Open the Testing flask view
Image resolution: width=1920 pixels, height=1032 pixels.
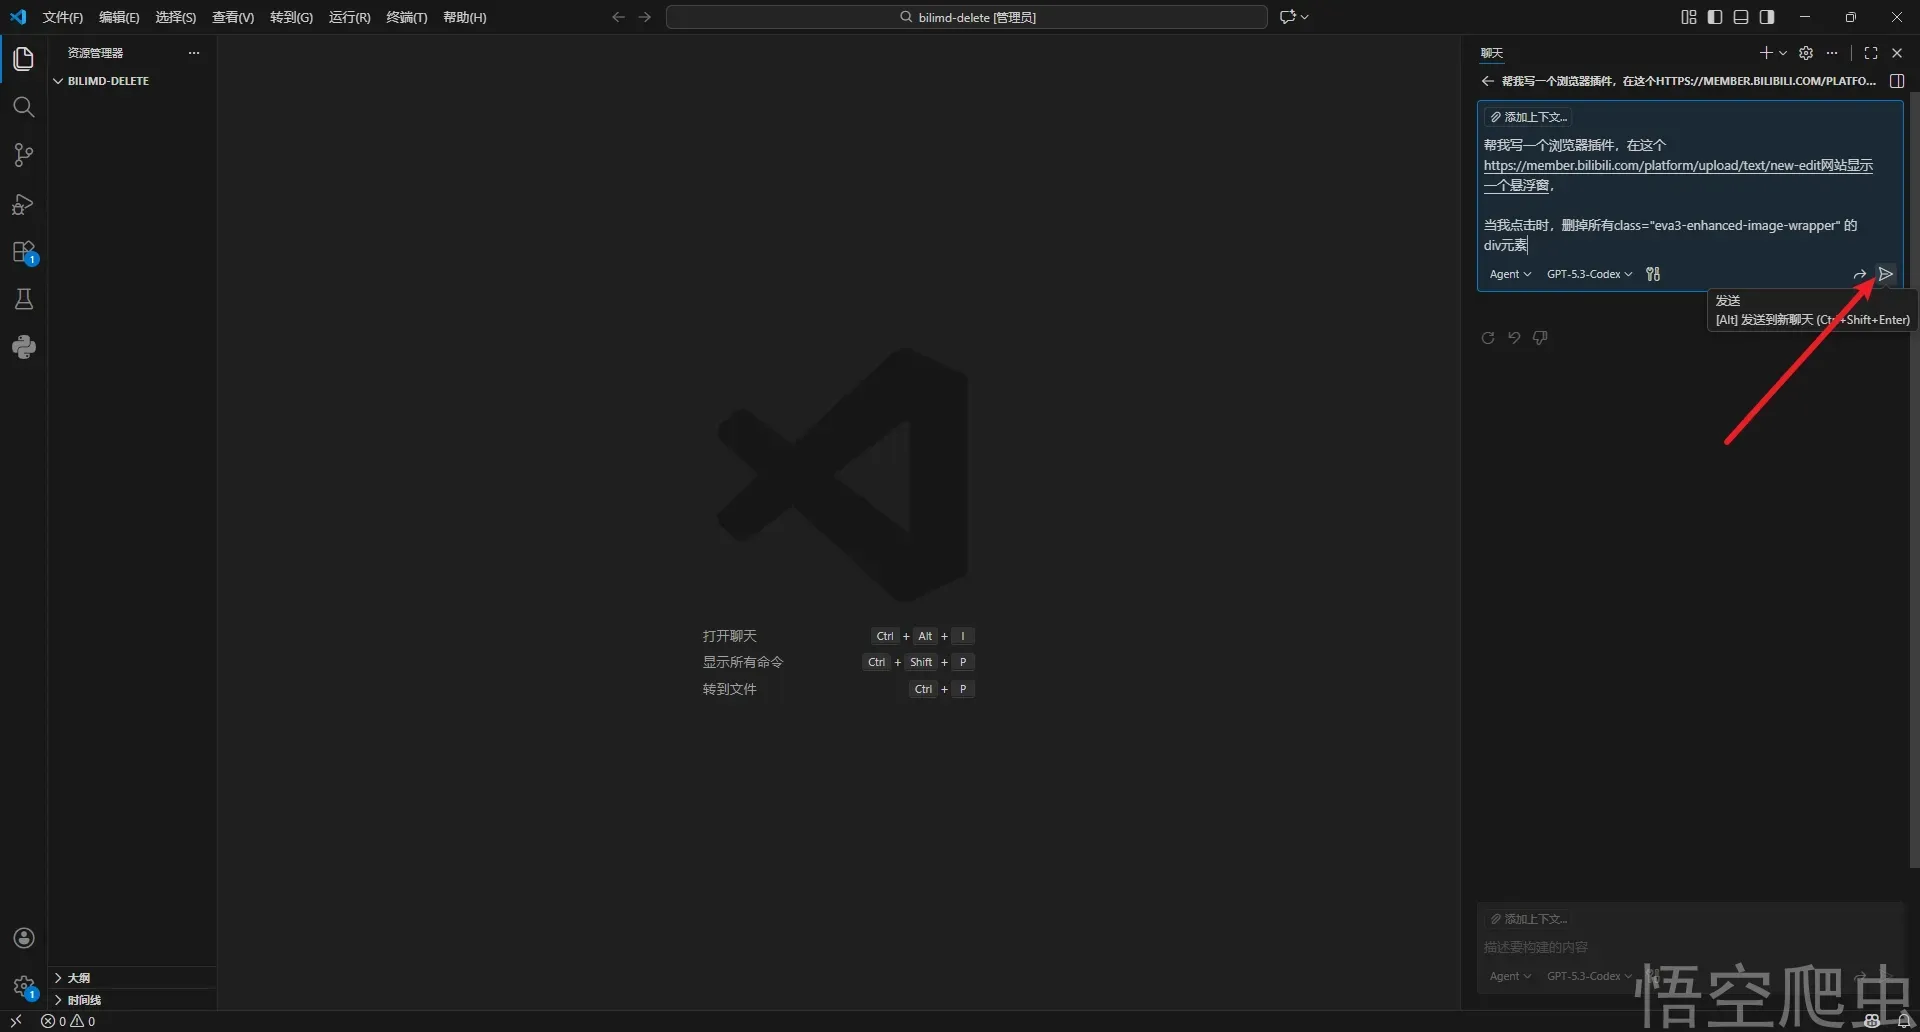(23, 299)
